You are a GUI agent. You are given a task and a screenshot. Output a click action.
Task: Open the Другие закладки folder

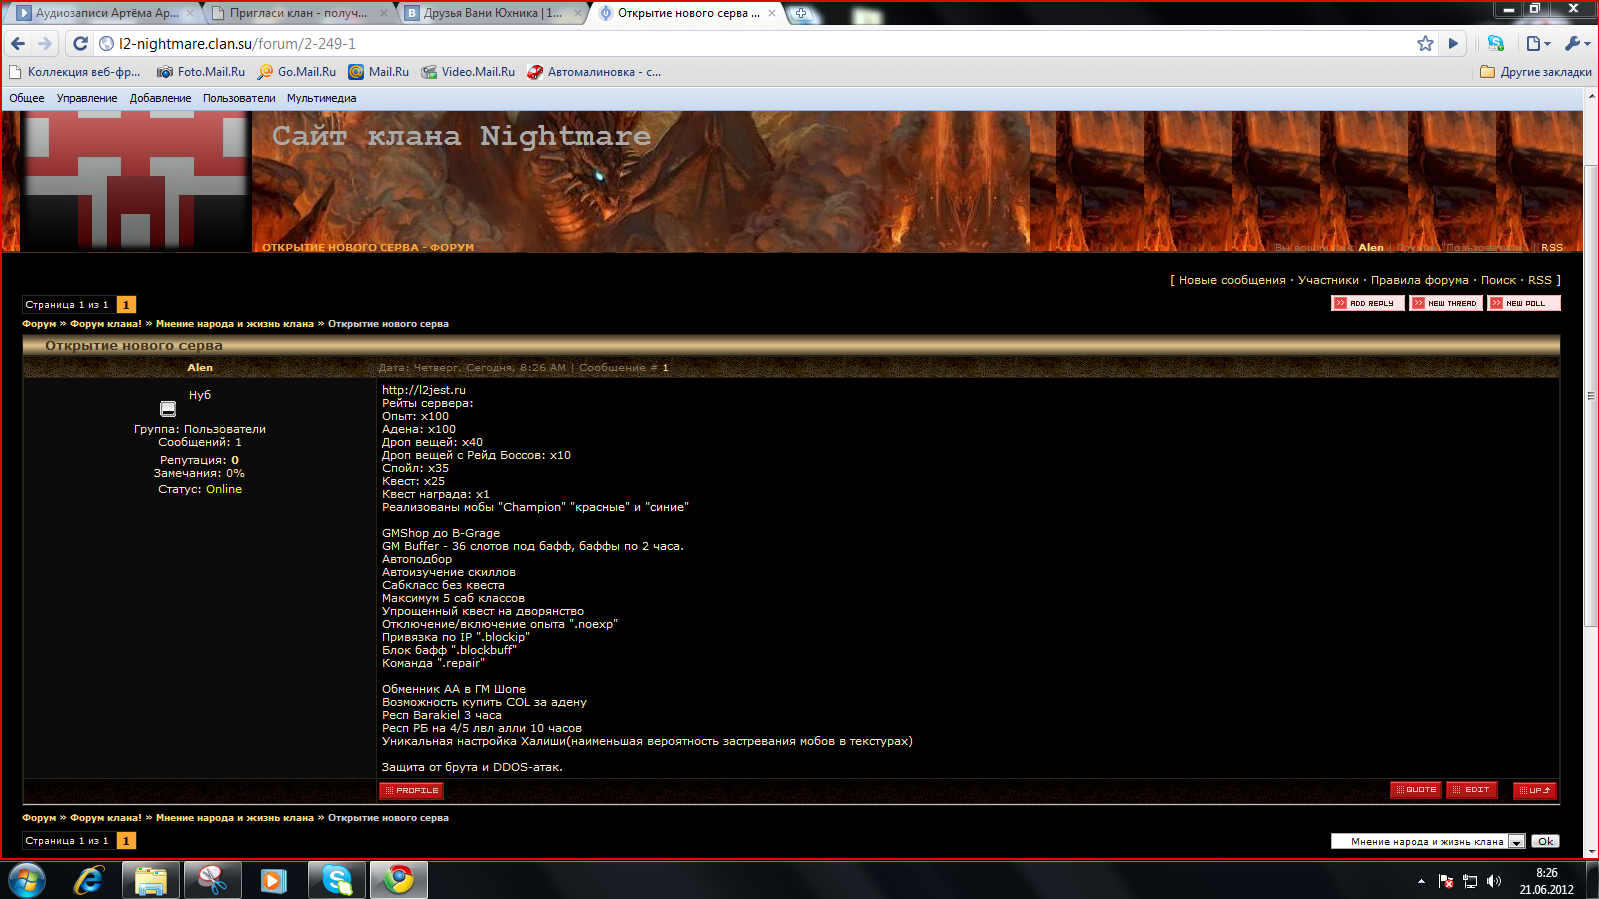pyautogui.click(x=1536, y=72)
